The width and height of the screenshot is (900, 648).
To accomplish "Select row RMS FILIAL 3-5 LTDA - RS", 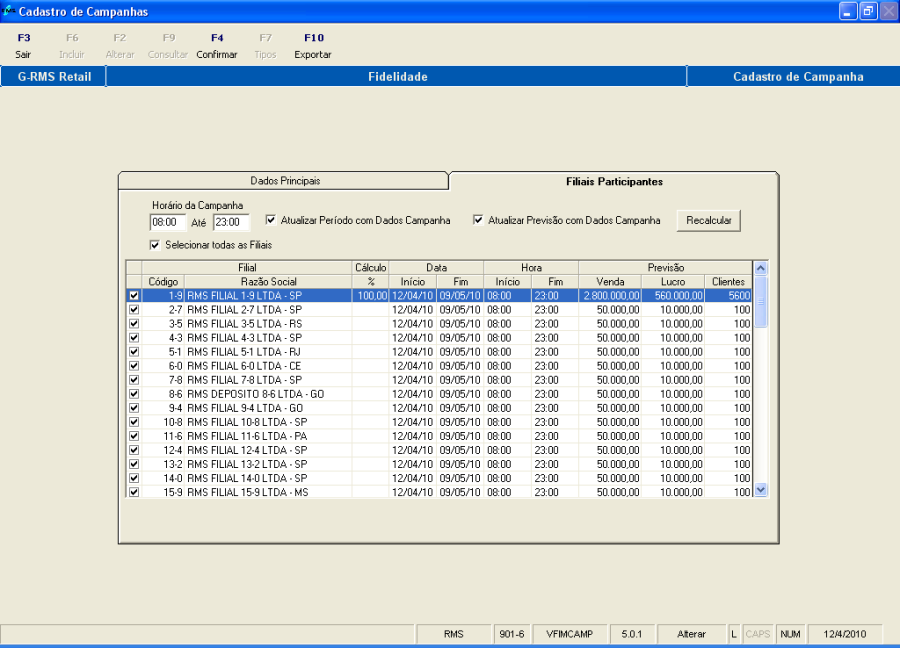I will [439, 324].
